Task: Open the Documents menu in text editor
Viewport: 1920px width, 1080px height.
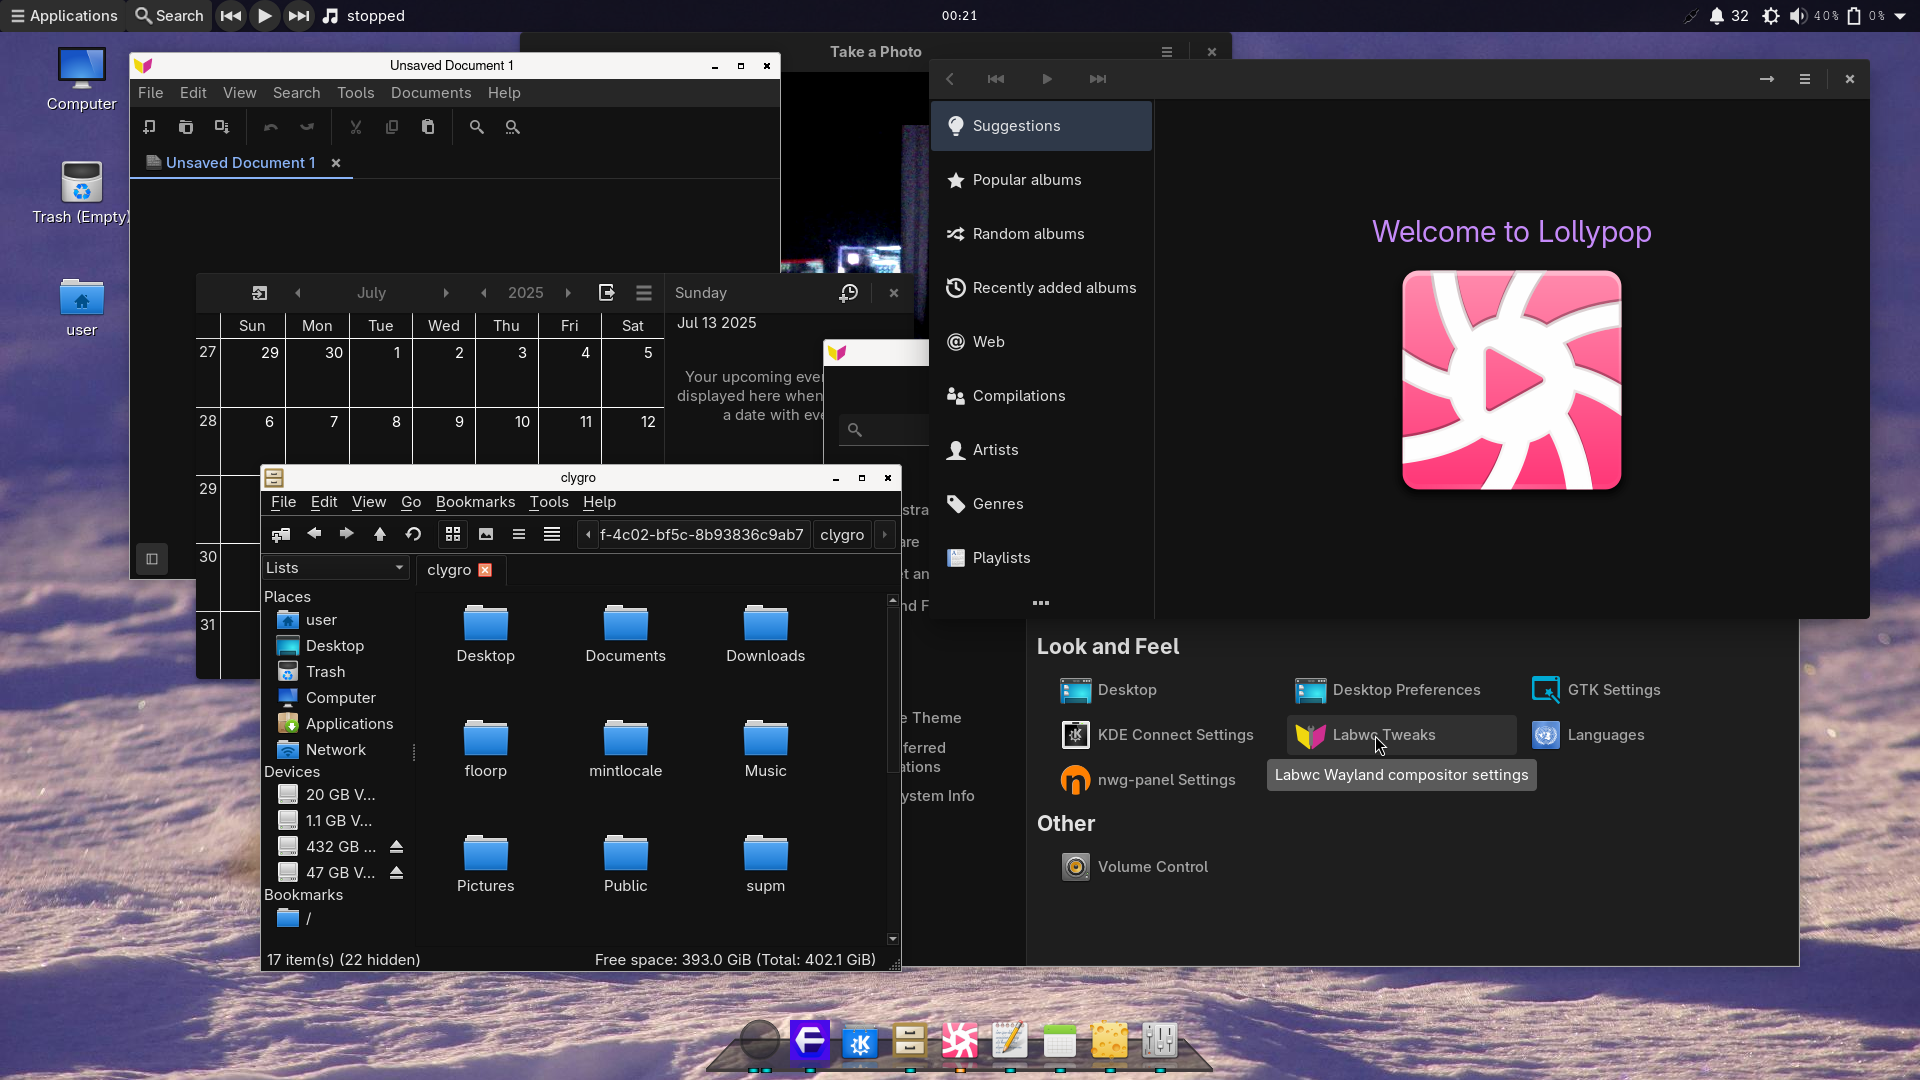Action: tap(430, 93)
